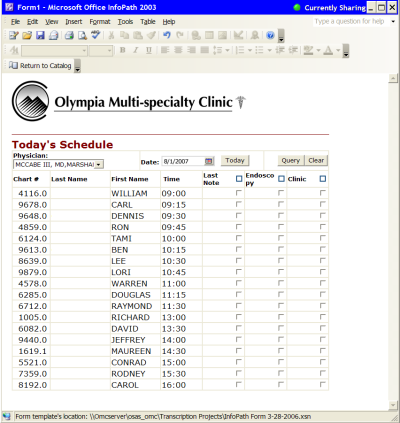400x423 pixels.
Task: Click the Query button
Action: click(291, 161)
